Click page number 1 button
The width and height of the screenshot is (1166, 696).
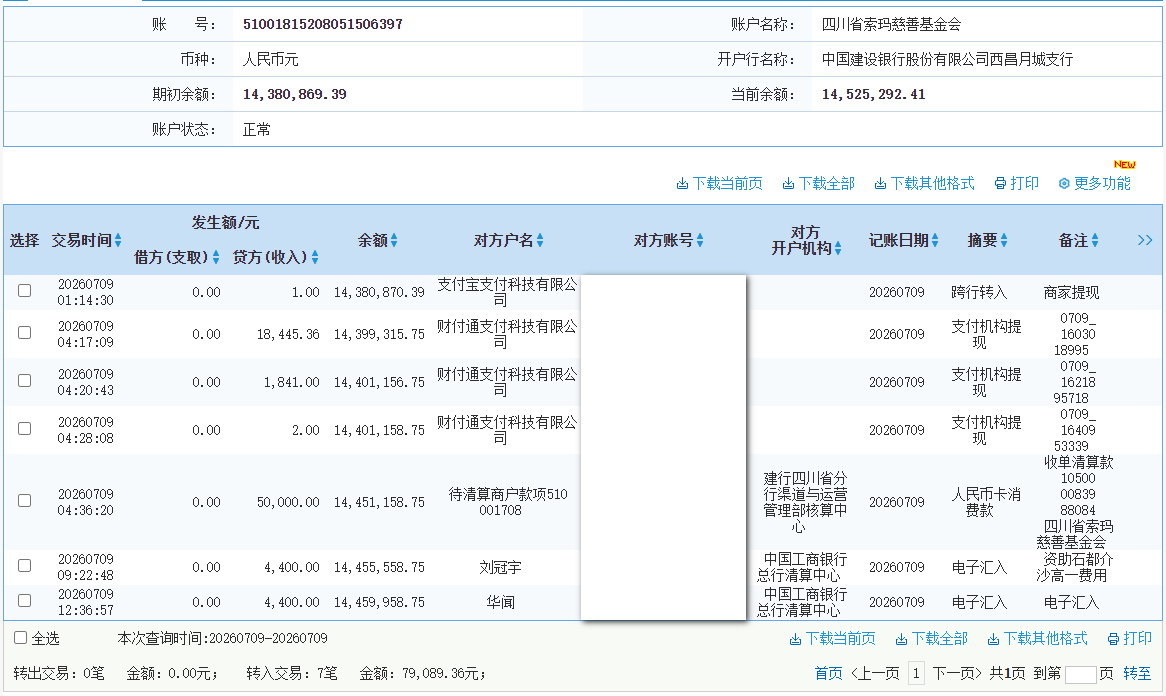[916, 674]
